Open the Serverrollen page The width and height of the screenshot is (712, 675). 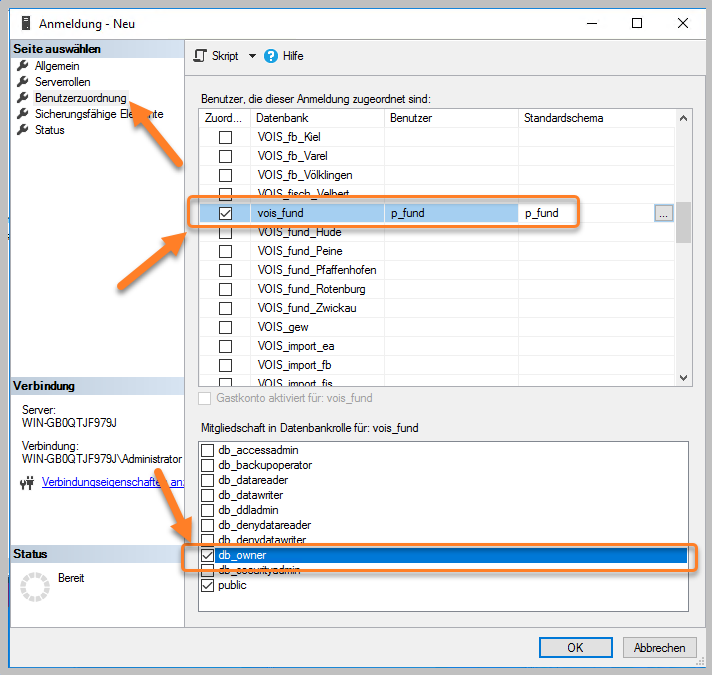click(63, 82)
